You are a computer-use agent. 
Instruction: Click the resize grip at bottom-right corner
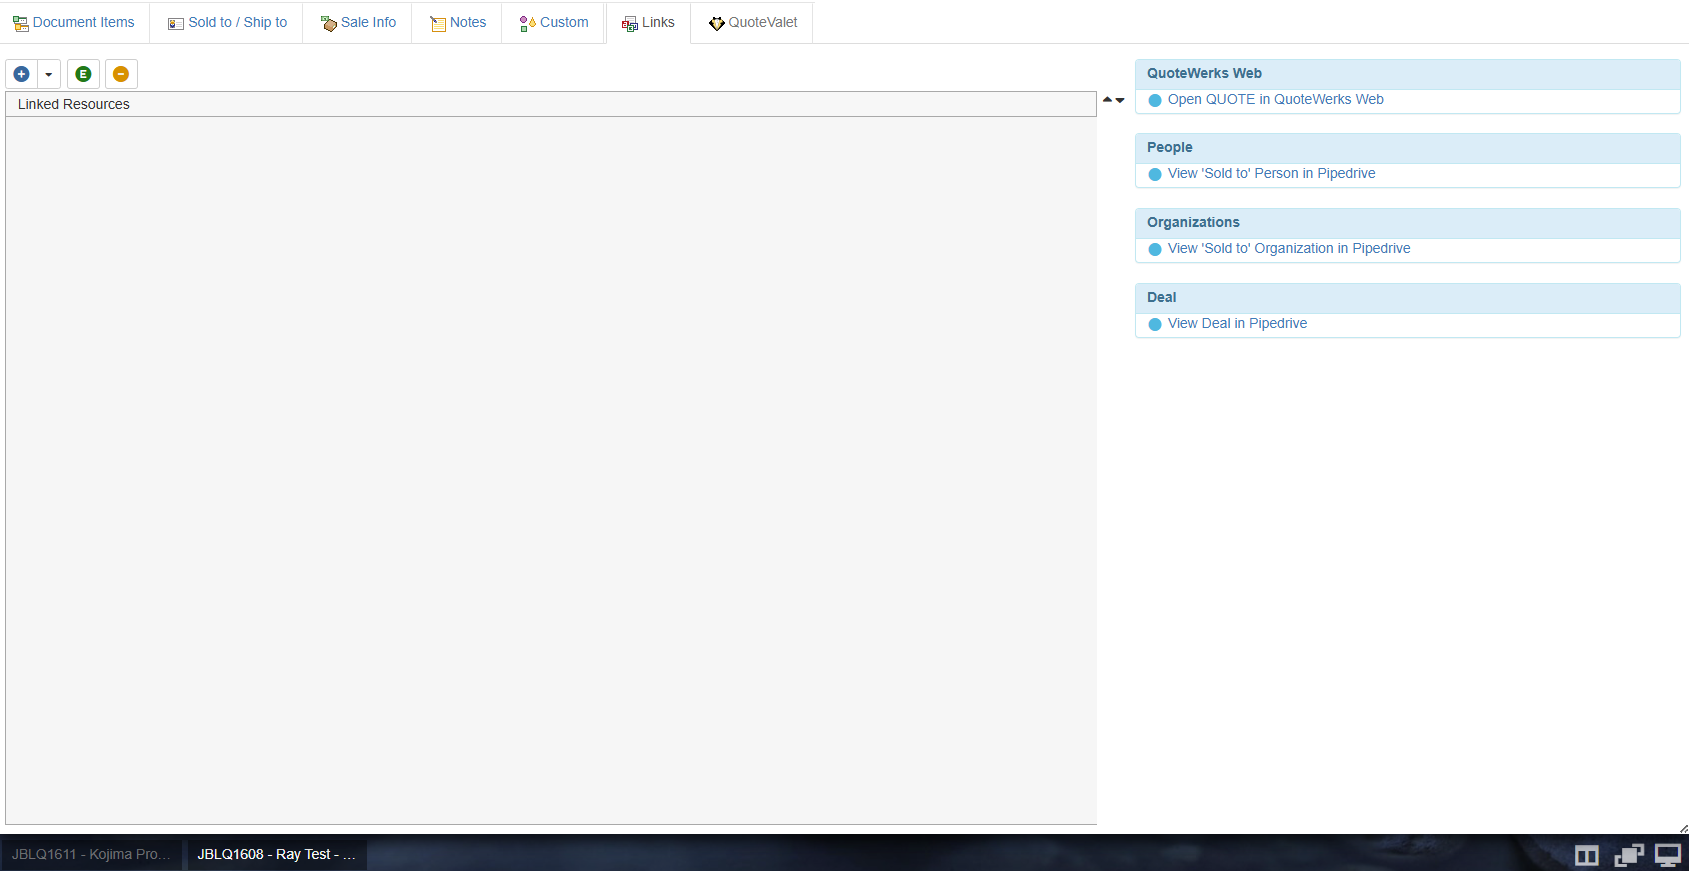tap(1683, 828)
